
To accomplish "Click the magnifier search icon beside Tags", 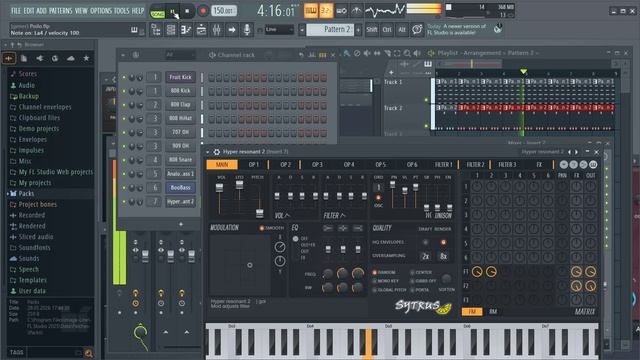I will (x=89, y=353).
